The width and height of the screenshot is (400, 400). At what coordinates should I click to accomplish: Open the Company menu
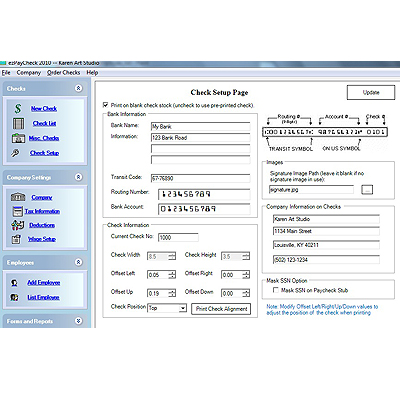point(29,73)
